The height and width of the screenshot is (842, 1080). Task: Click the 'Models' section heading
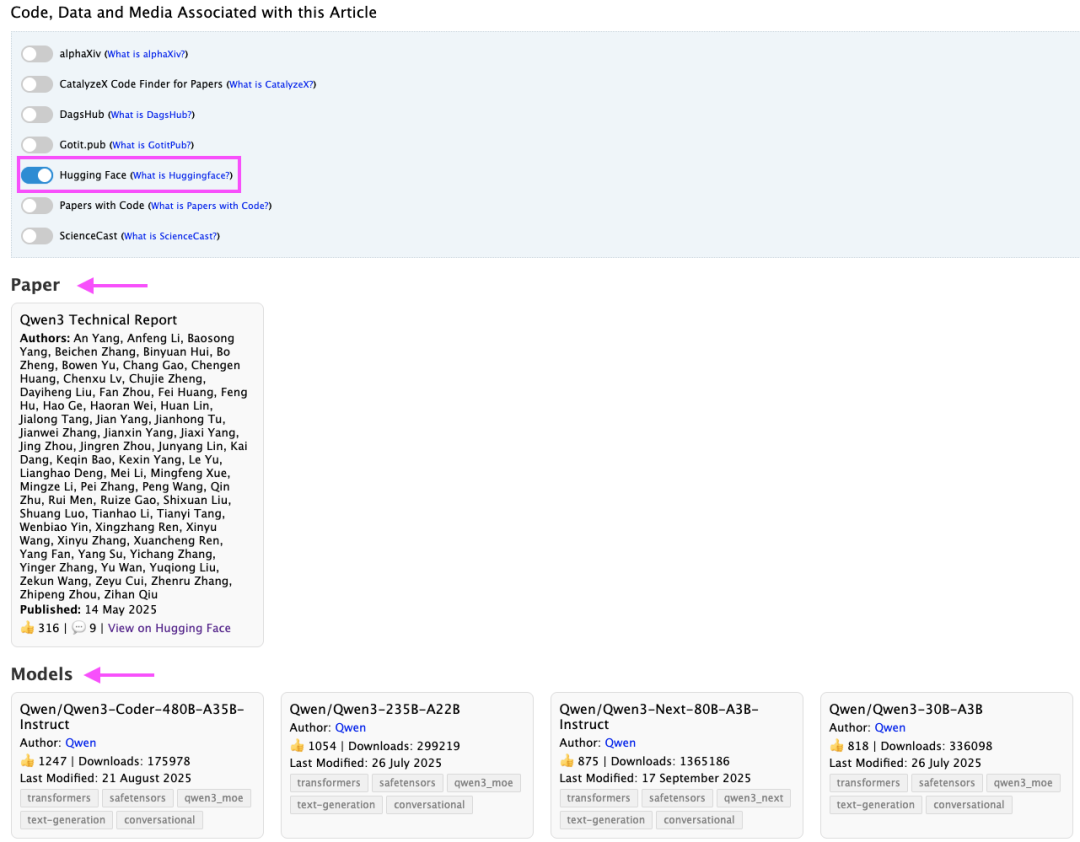41,674
